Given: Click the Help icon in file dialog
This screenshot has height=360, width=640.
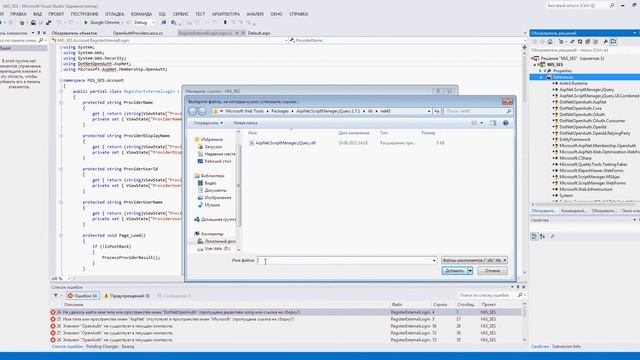Looking at the screenshot, I should 506,123.
